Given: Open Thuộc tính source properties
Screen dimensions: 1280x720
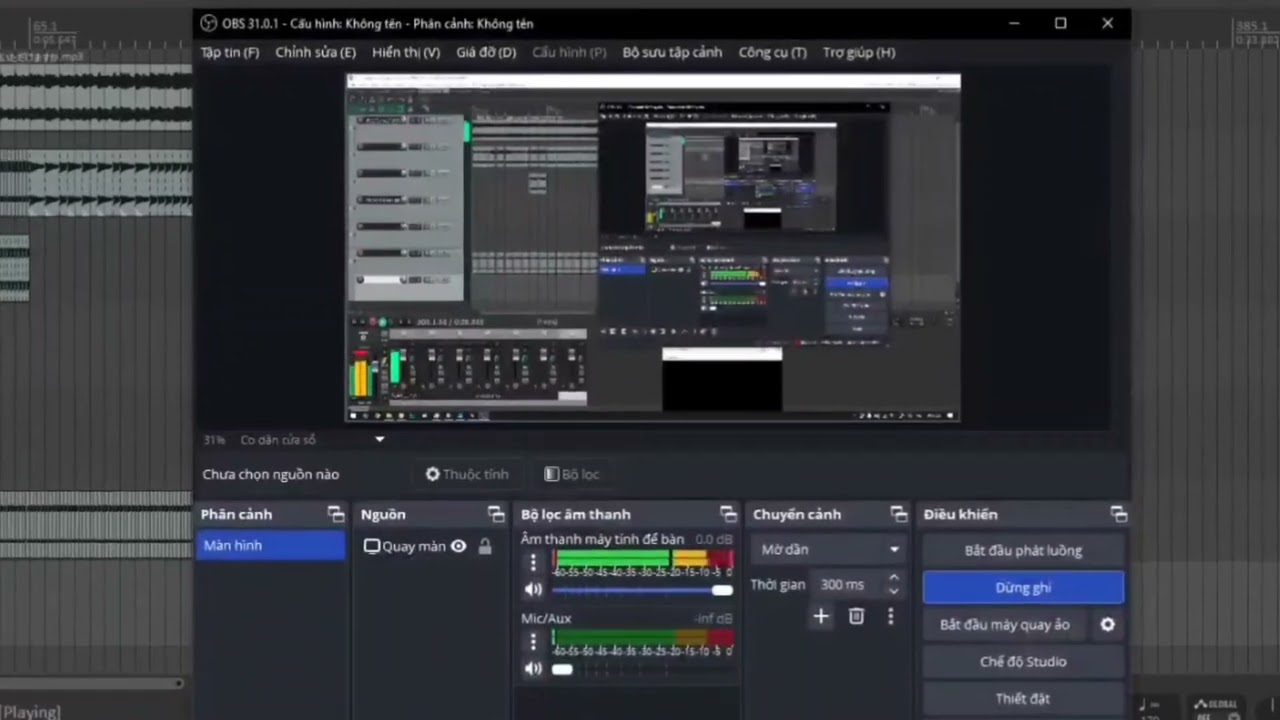Looking at the screenshot, I should click(x=467, y=474).
